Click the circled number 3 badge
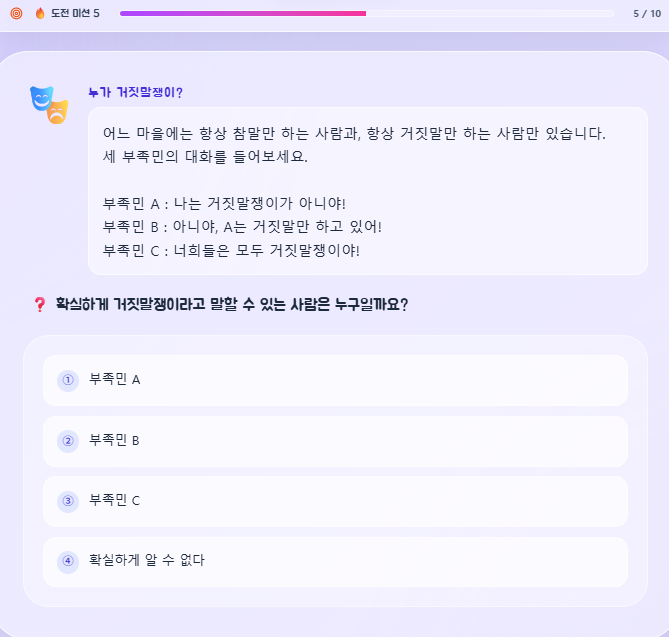669x637 pixels. [x=68, y=501]
